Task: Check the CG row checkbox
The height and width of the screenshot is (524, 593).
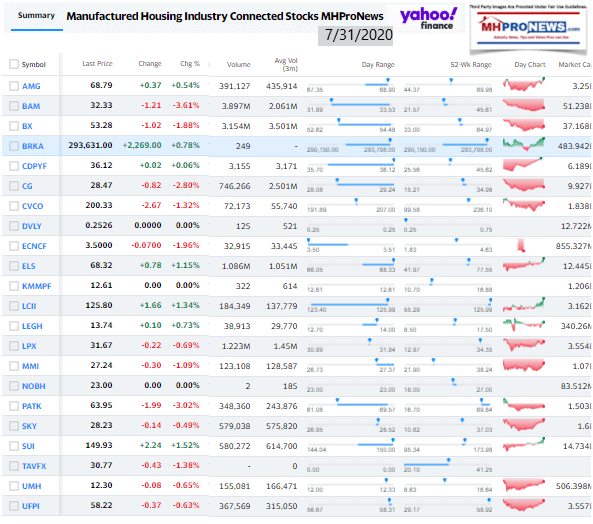Action: (x=14, y=186)
